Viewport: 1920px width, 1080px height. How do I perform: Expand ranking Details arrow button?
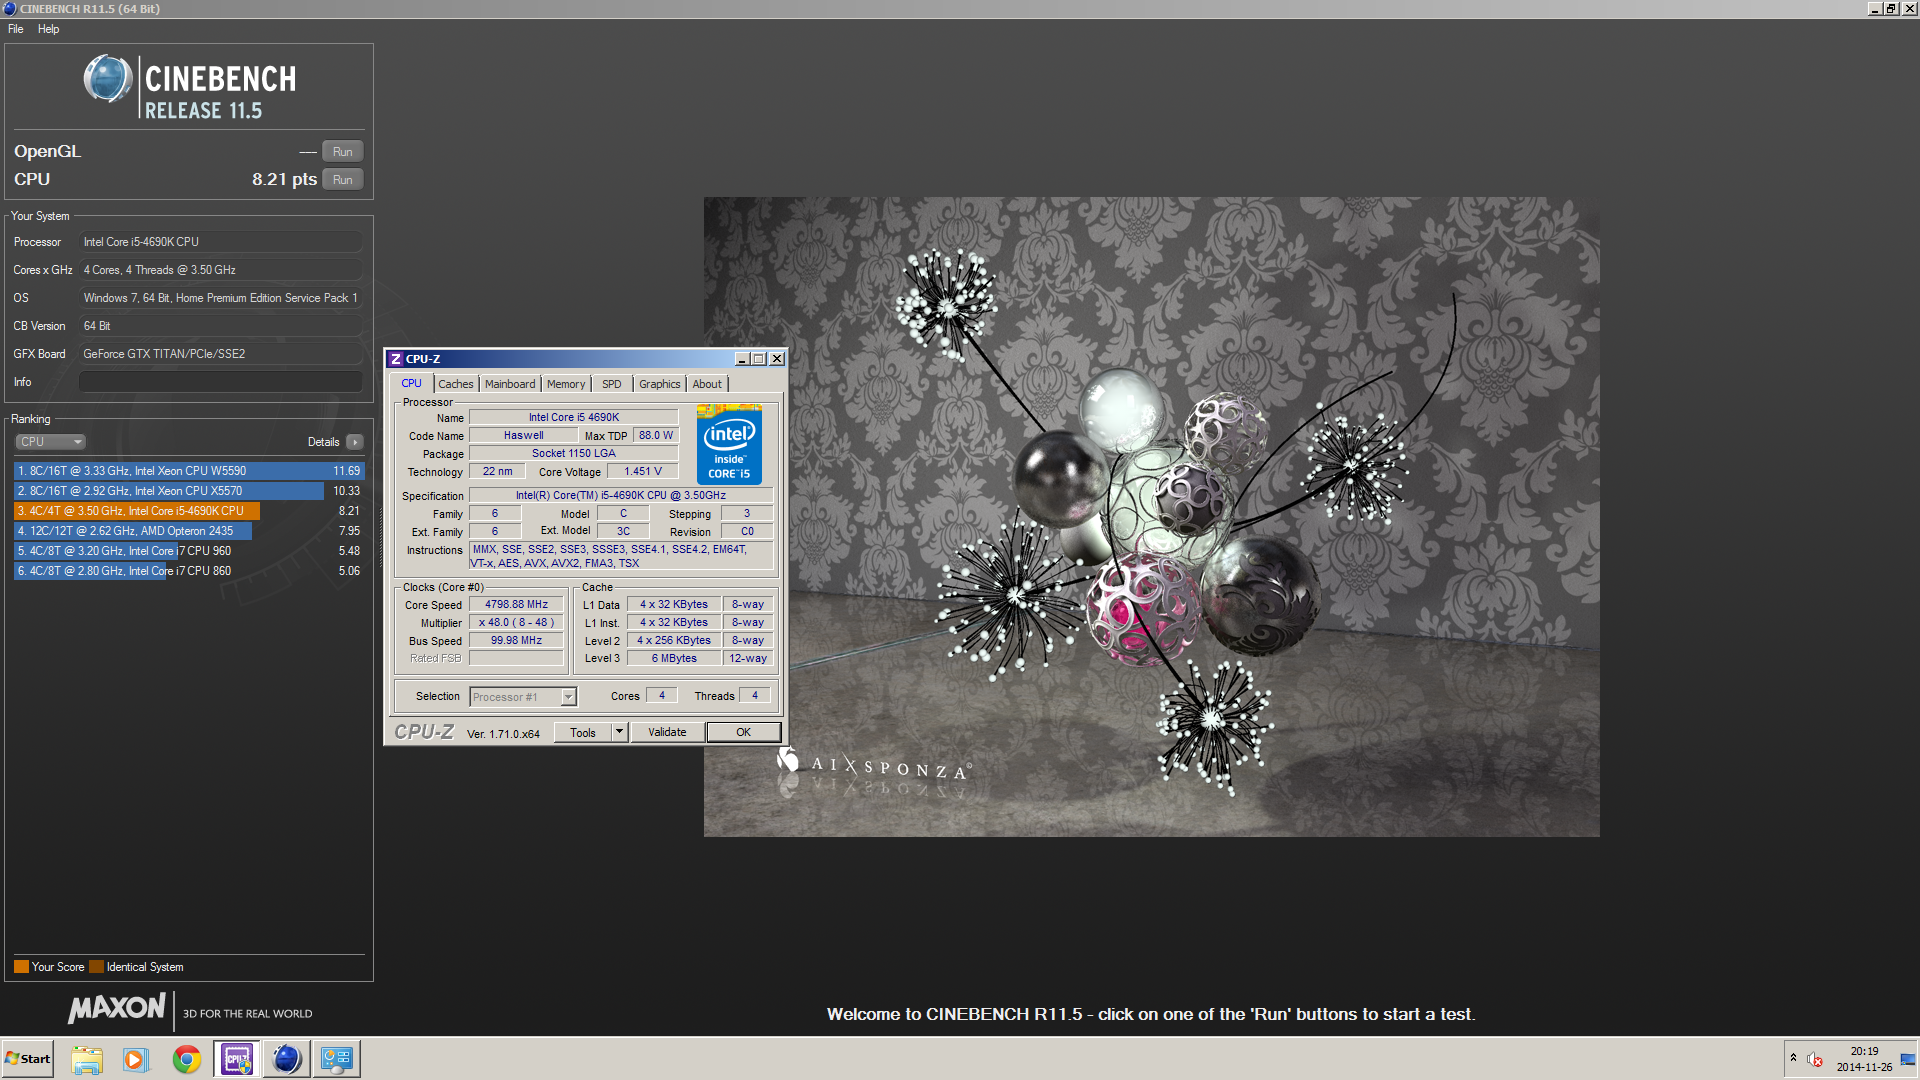pyautogui.click(x=355, y=442)
